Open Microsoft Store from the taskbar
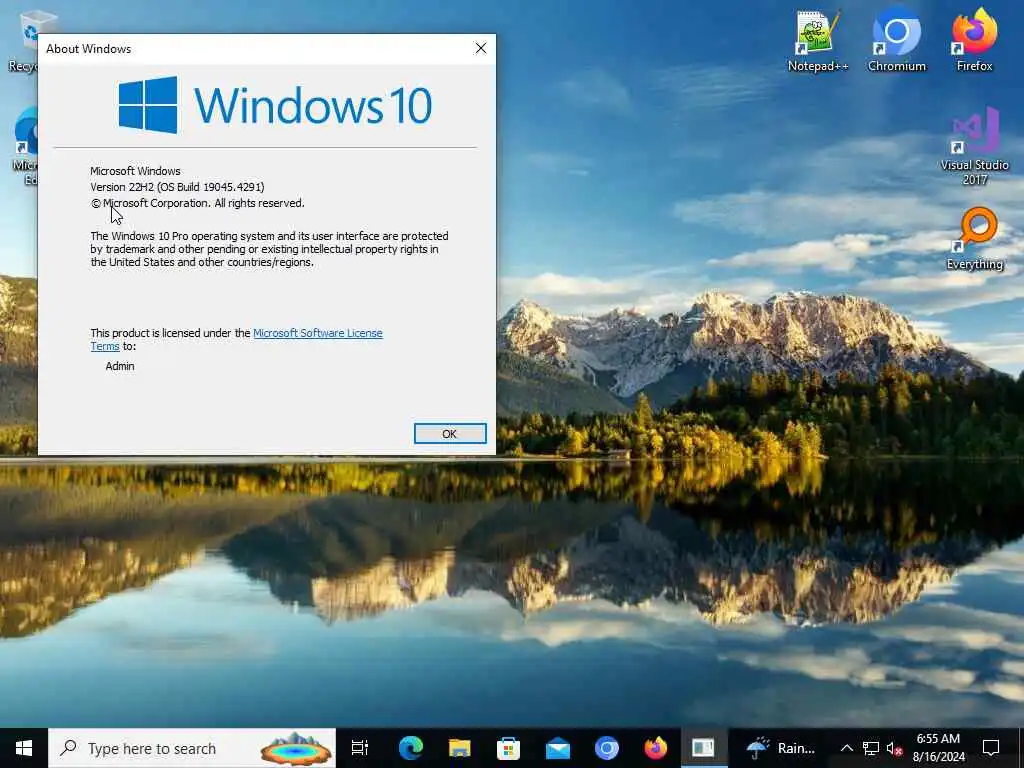 click(x=508, y=748)
